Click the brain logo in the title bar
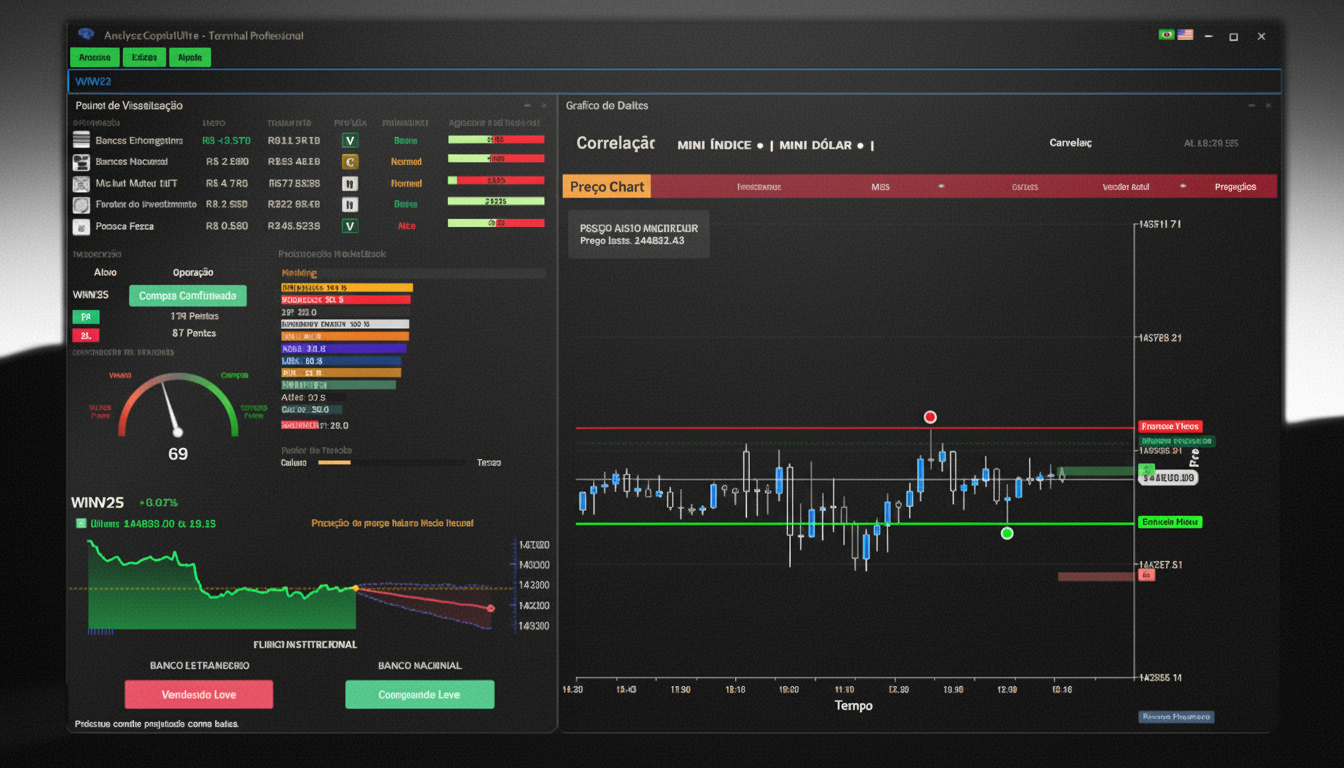Image resolution: width=1344 pixels, height=768 pixels. 88,33
